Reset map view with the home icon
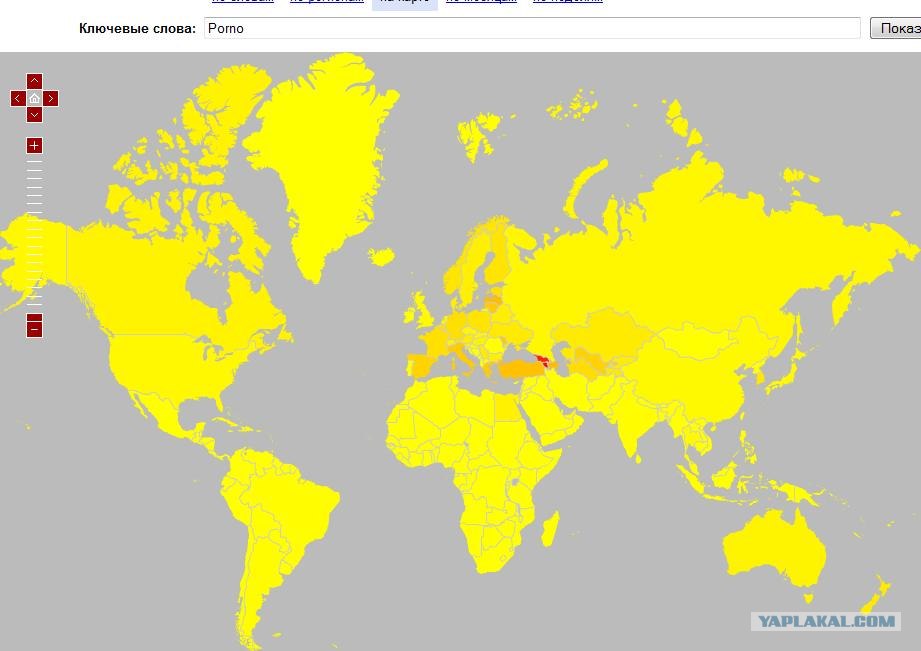Viewport: 921px width, 651px height. click(34, 98)
